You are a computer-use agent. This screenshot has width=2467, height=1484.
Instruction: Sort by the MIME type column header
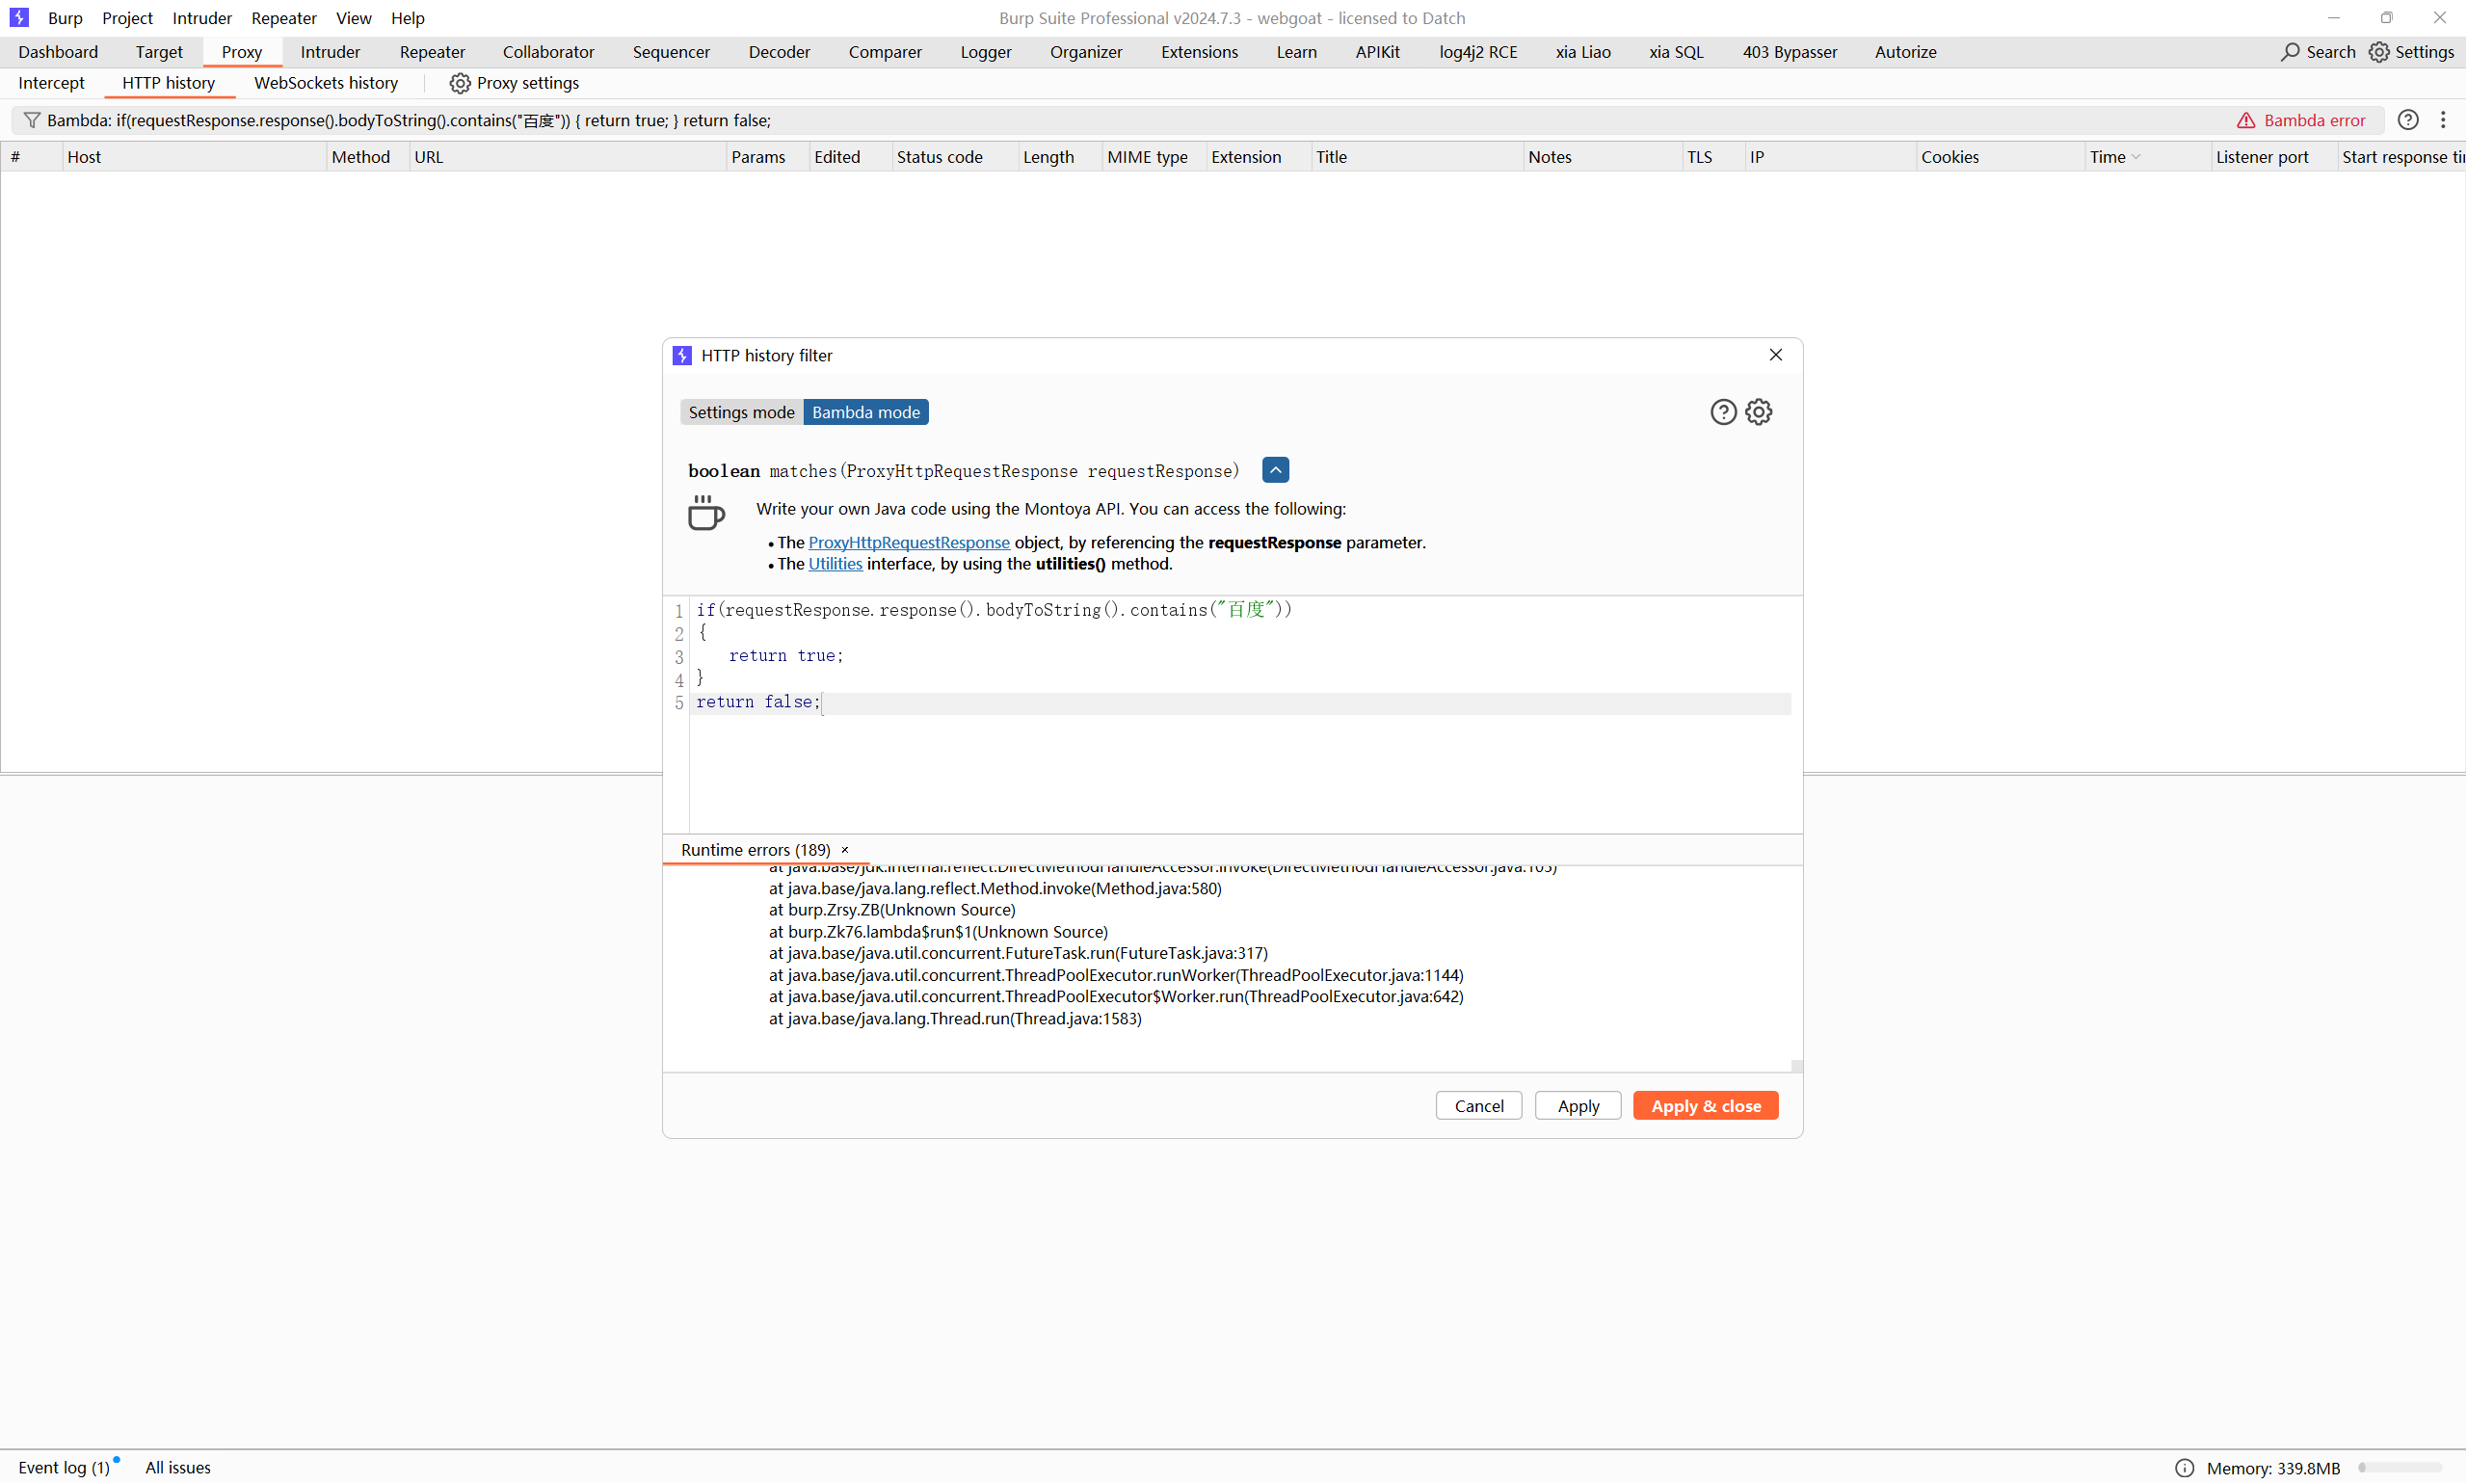coord(1154,157)
